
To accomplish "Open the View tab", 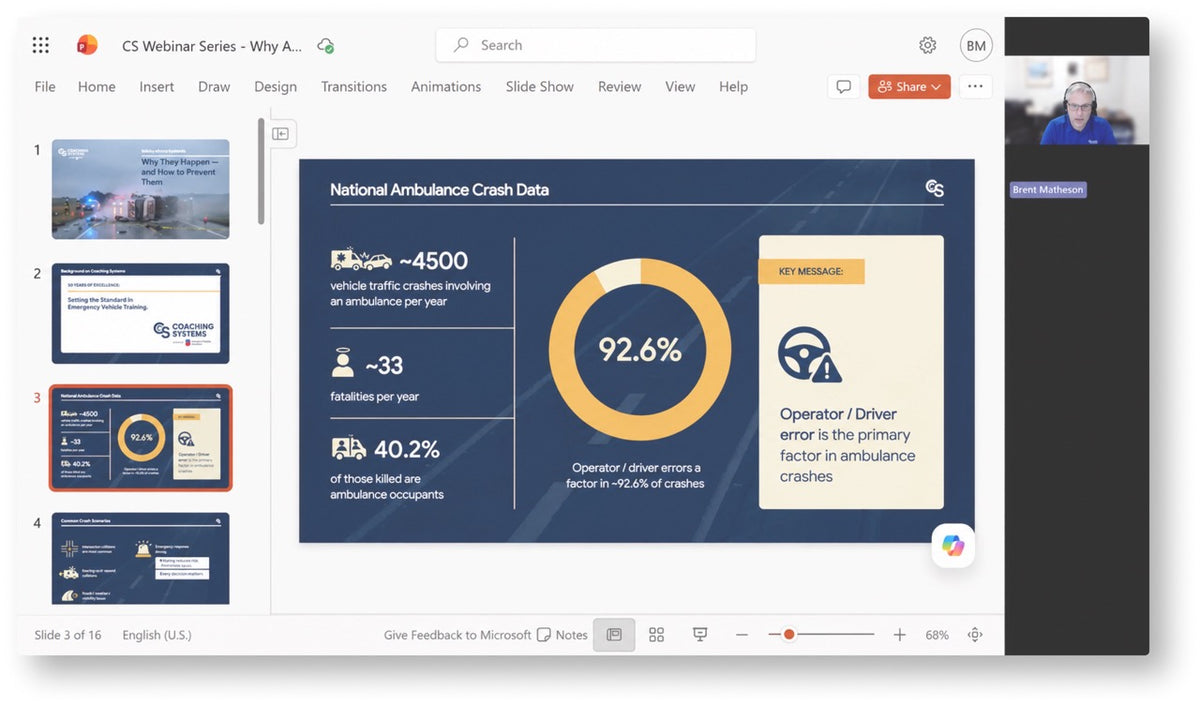I will point(680,87).
